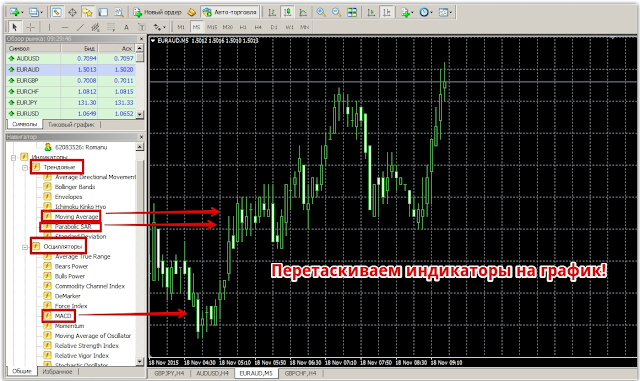Select the Horizontal Line drawing tool
This screenshot has width=640, height=381.
[65, 27]
